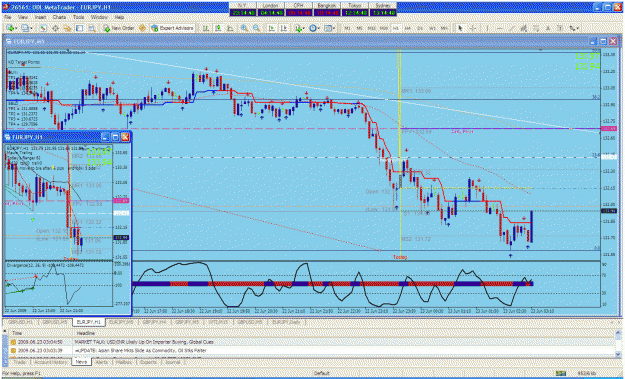This screenshot has height=379, width=625.
Task: Select the Horizontal Line drawing tool
Action: 499,28
